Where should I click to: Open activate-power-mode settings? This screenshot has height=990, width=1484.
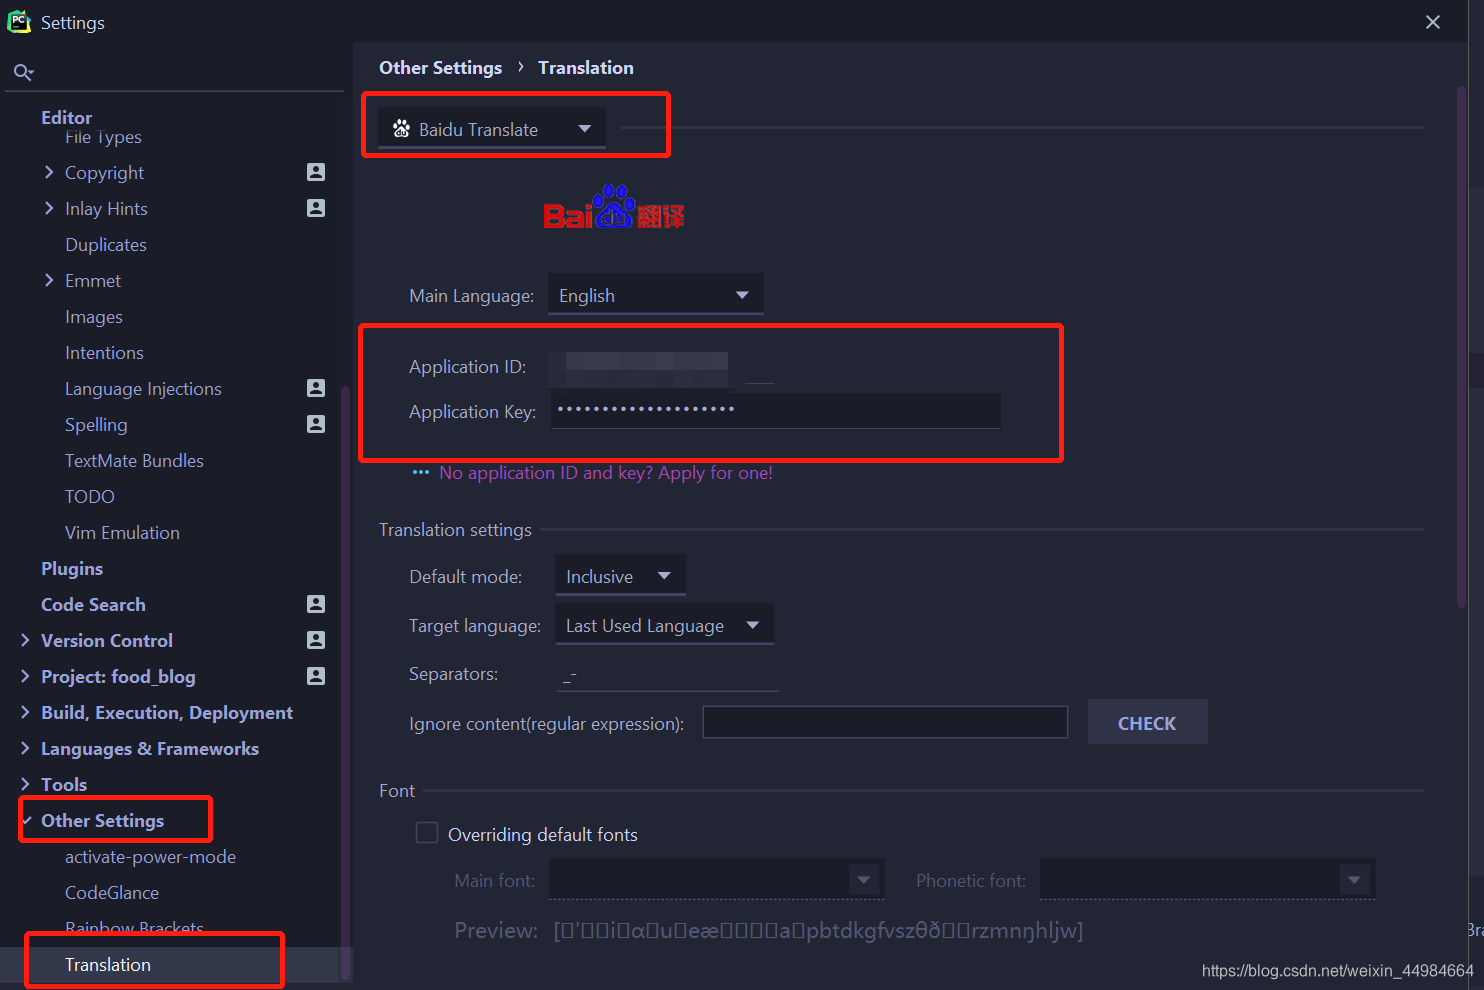[x=150, y=856]
